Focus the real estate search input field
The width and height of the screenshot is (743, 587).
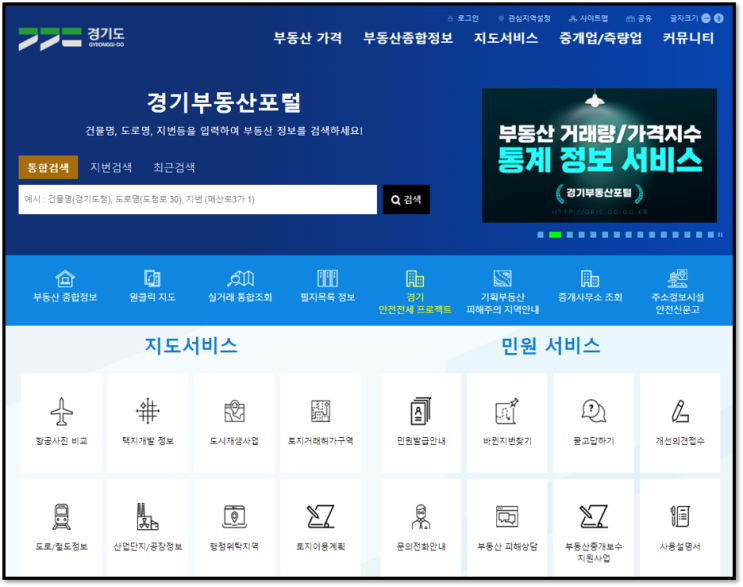coord(198,199)
